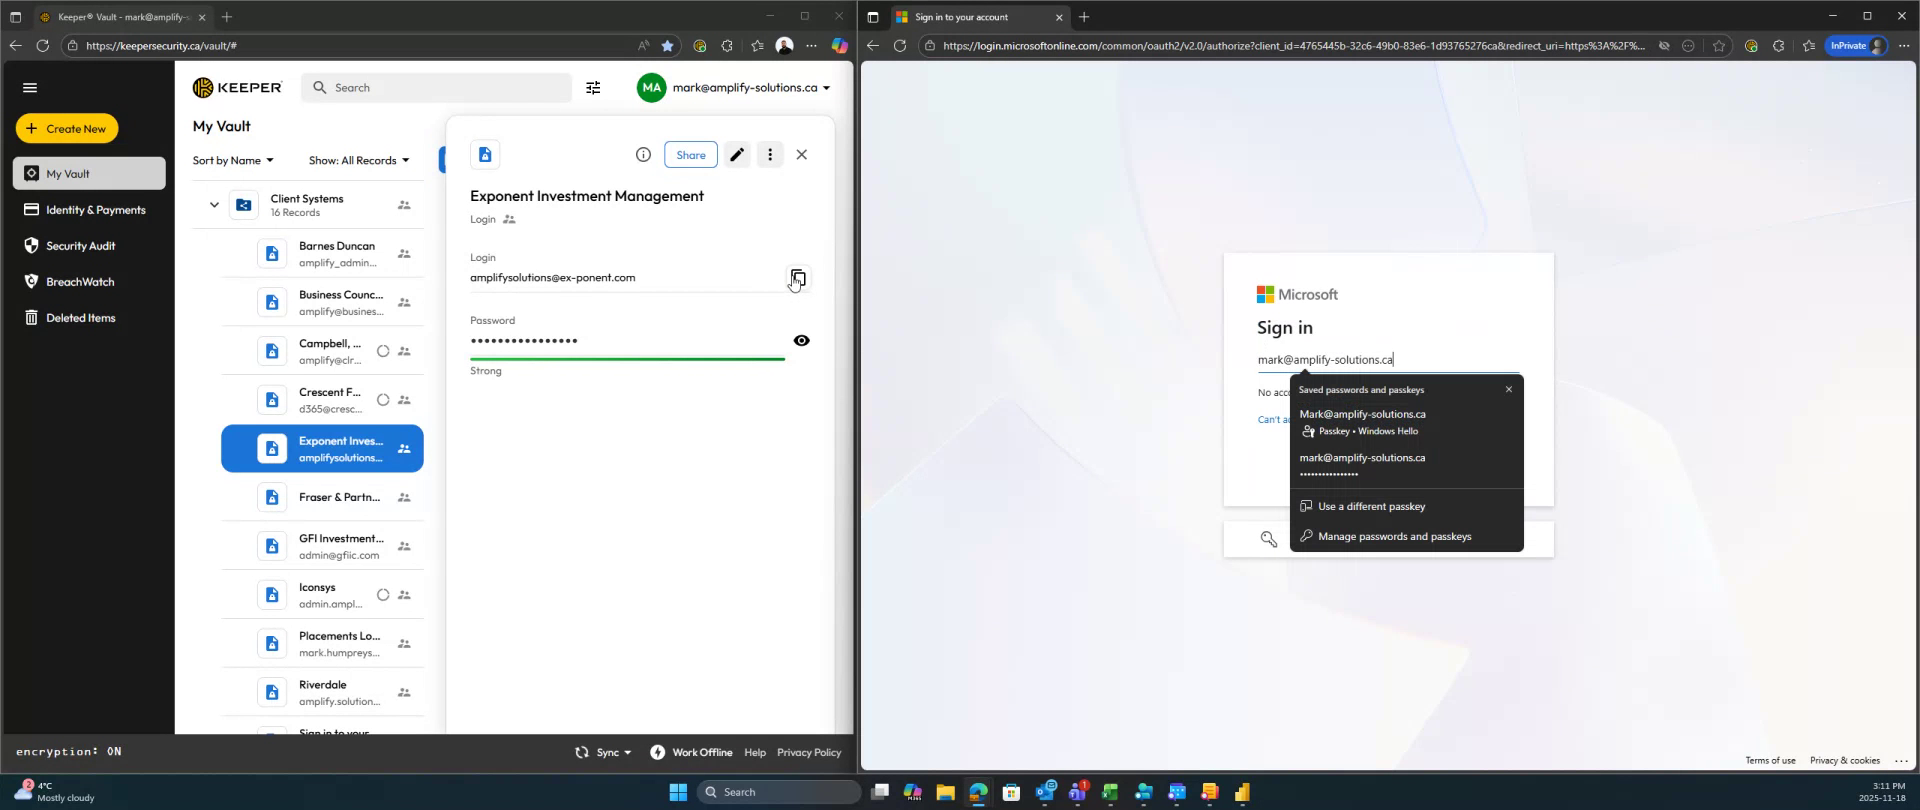The image size is (1920, 810).
Task: Select the Barnes Duncan record
Action: [322, 254]
